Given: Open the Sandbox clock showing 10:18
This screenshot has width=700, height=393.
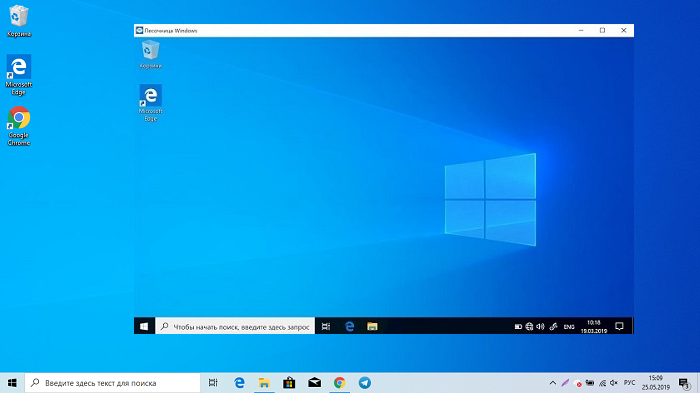Looking at the screenshot, I should click(x=594, y=326).
